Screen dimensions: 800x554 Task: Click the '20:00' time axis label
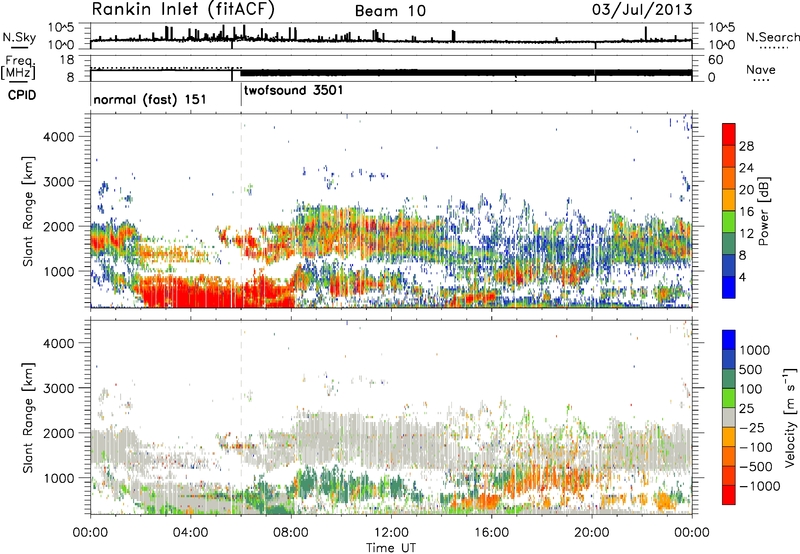tap(591, 533)
